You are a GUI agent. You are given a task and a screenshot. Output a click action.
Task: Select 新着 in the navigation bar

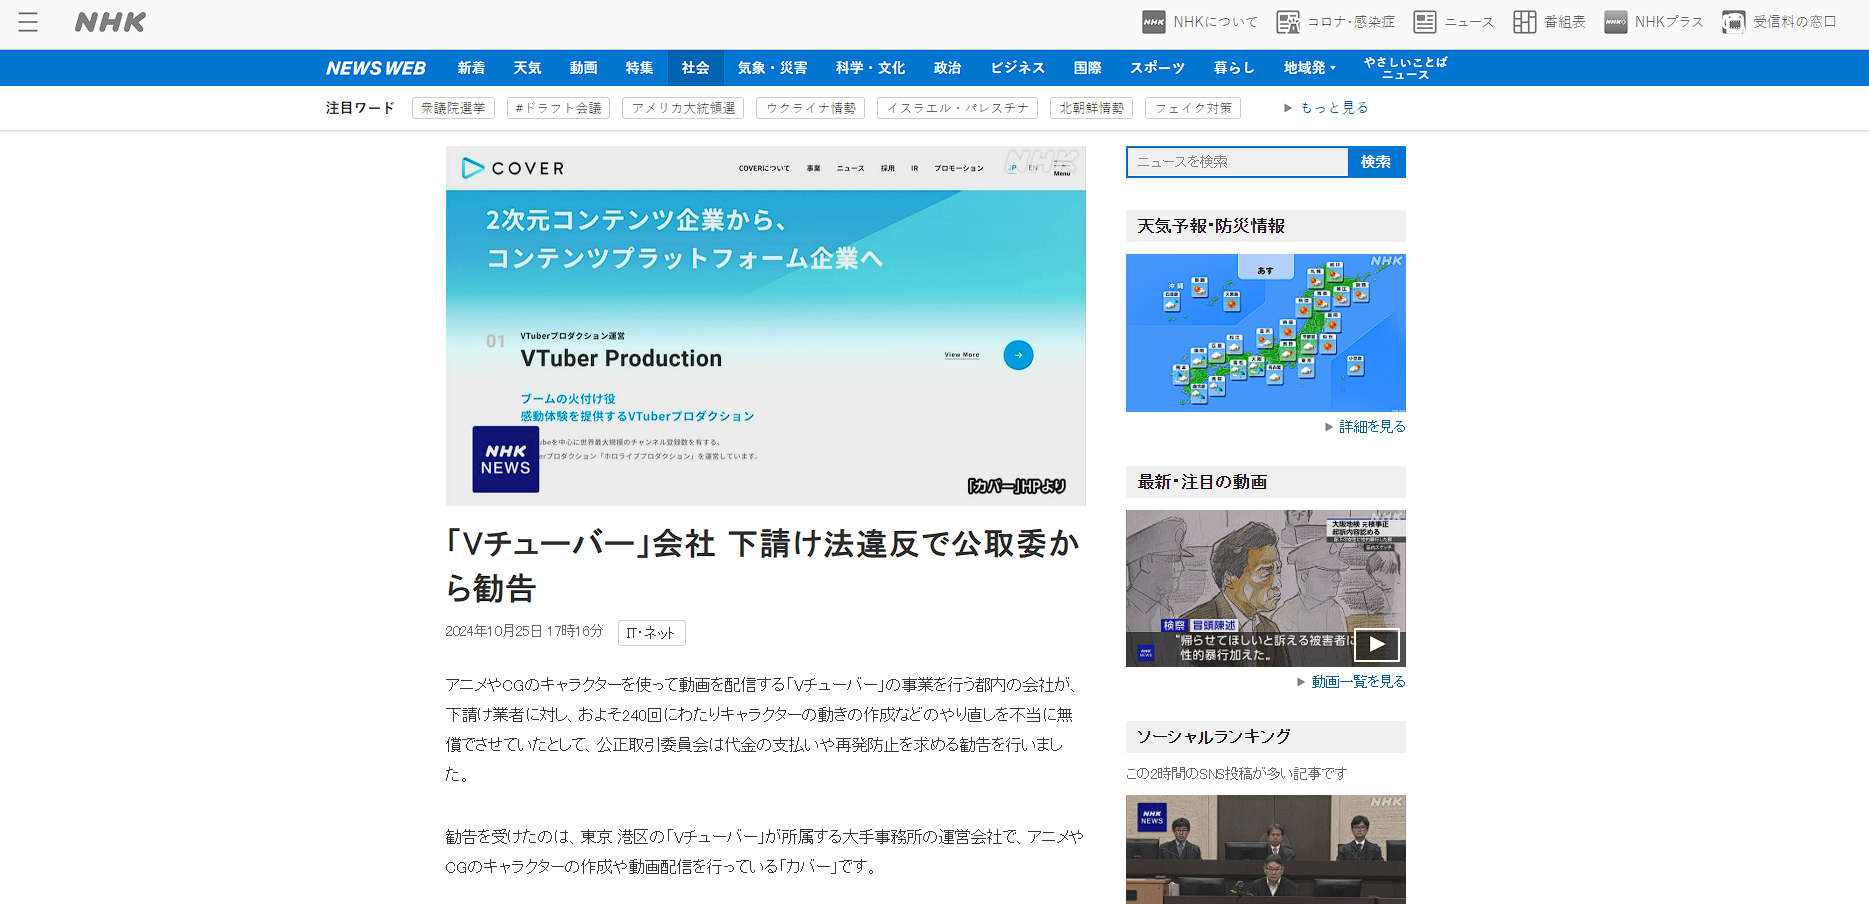point(471,68)
